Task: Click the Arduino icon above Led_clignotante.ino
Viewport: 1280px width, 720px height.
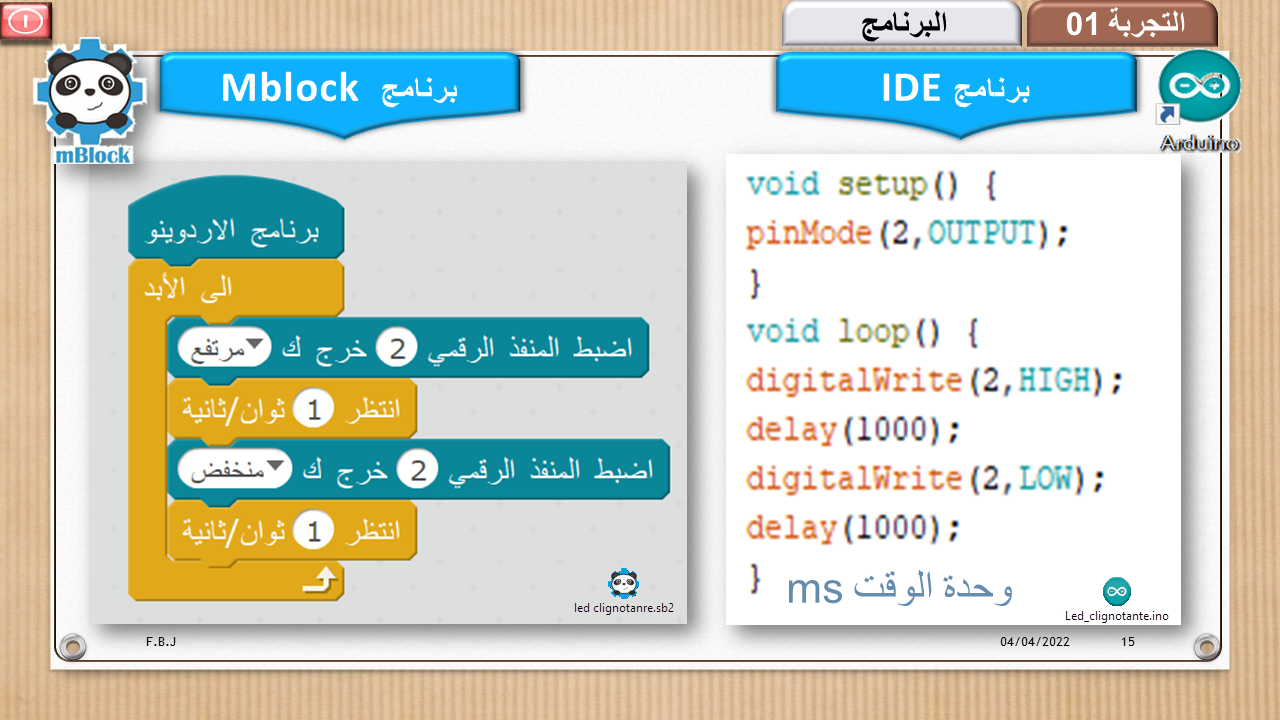Action: tap(1116, 591)
